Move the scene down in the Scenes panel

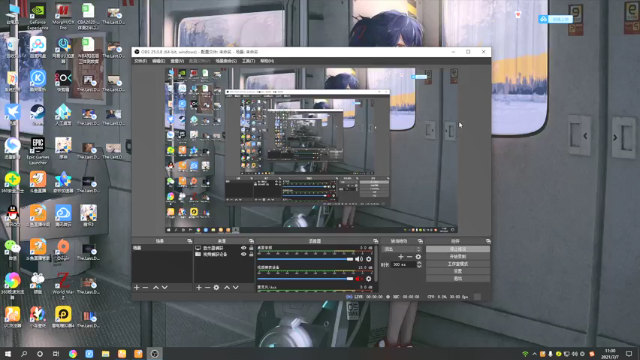coord(164,288)
